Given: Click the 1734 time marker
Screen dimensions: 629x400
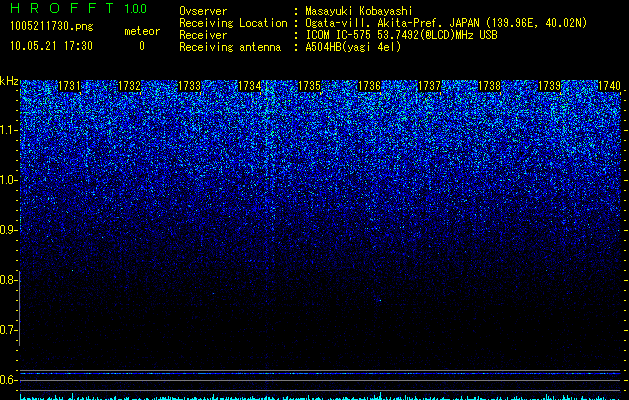Looking at the screenshot, I should 250,86.
